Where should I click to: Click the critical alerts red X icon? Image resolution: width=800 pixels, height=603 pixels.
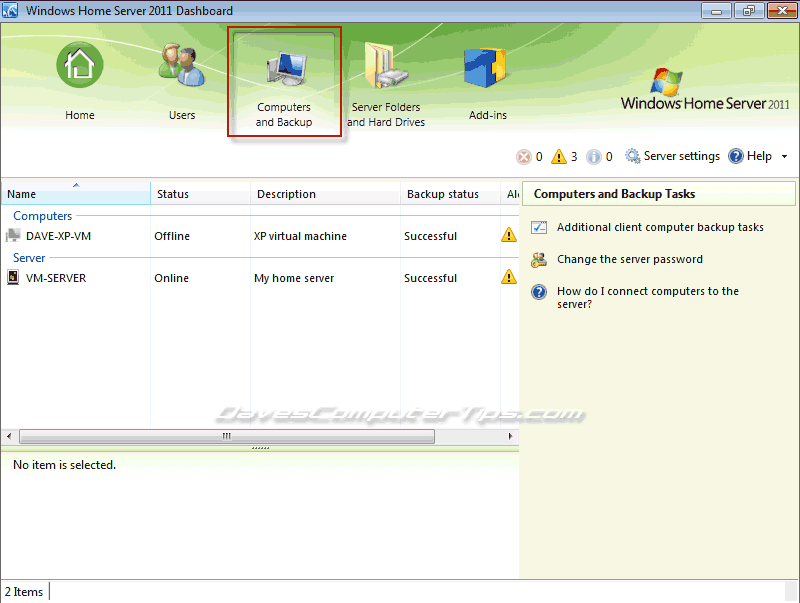pyautogui.click(x=523, y=157)
